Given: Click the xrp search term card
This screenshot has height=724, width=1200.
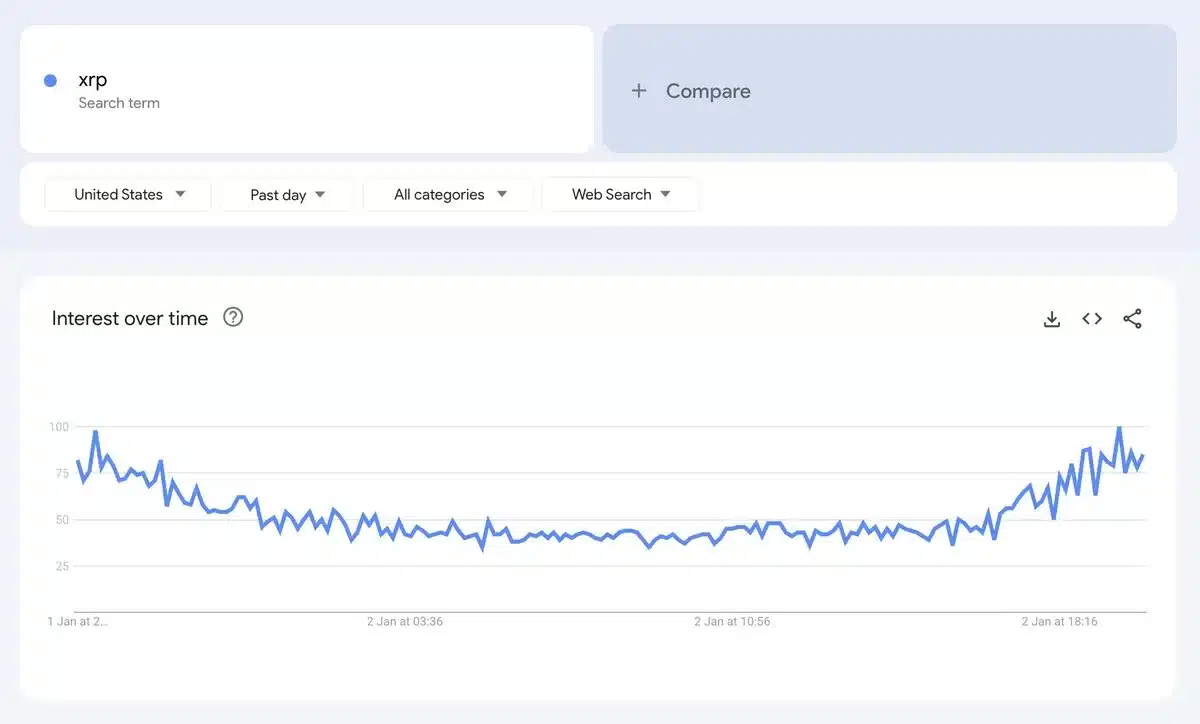Looking at the screenshot, I should 305,88.
